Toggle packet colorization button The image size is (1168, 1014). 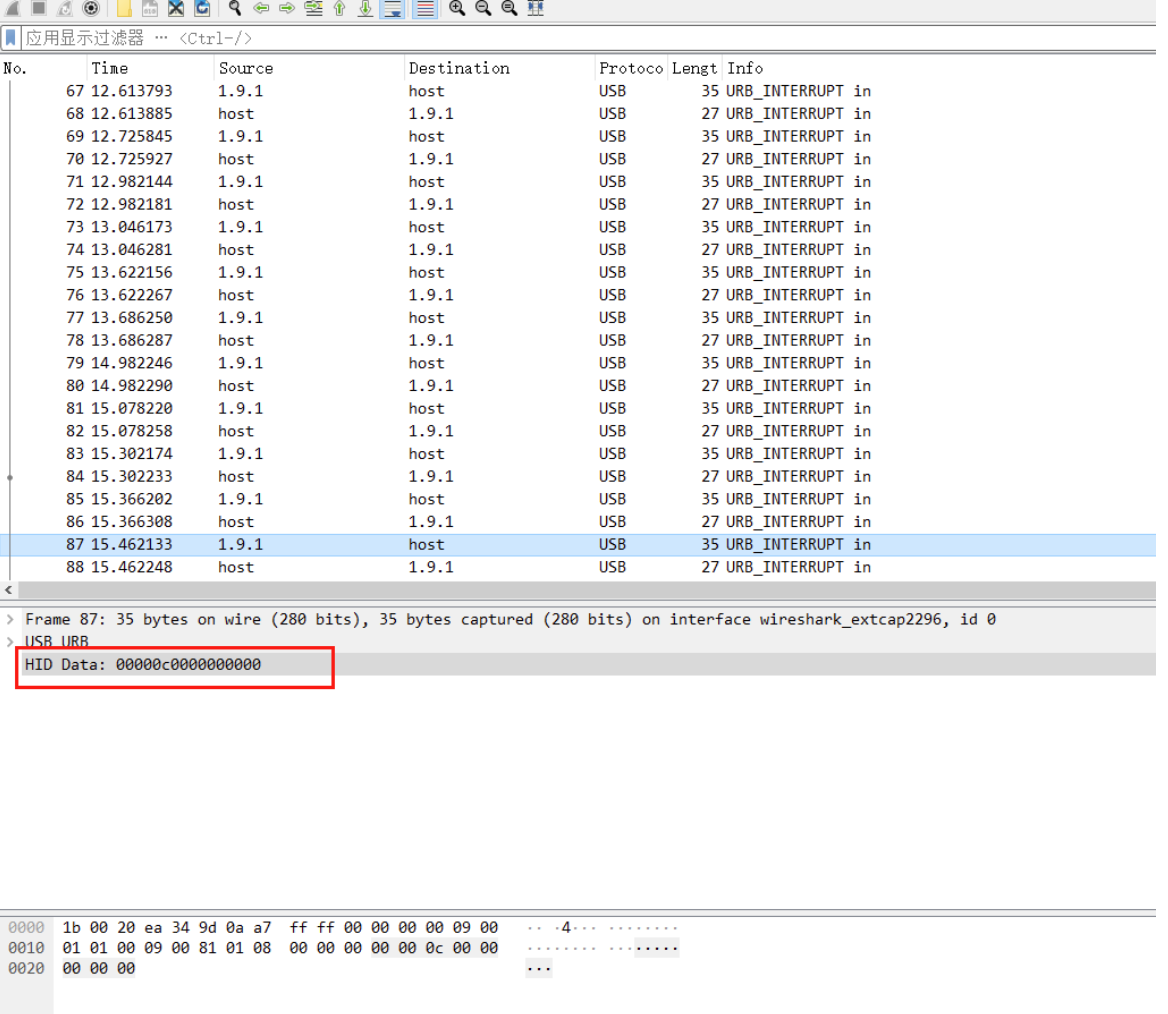tap(424, 8)
